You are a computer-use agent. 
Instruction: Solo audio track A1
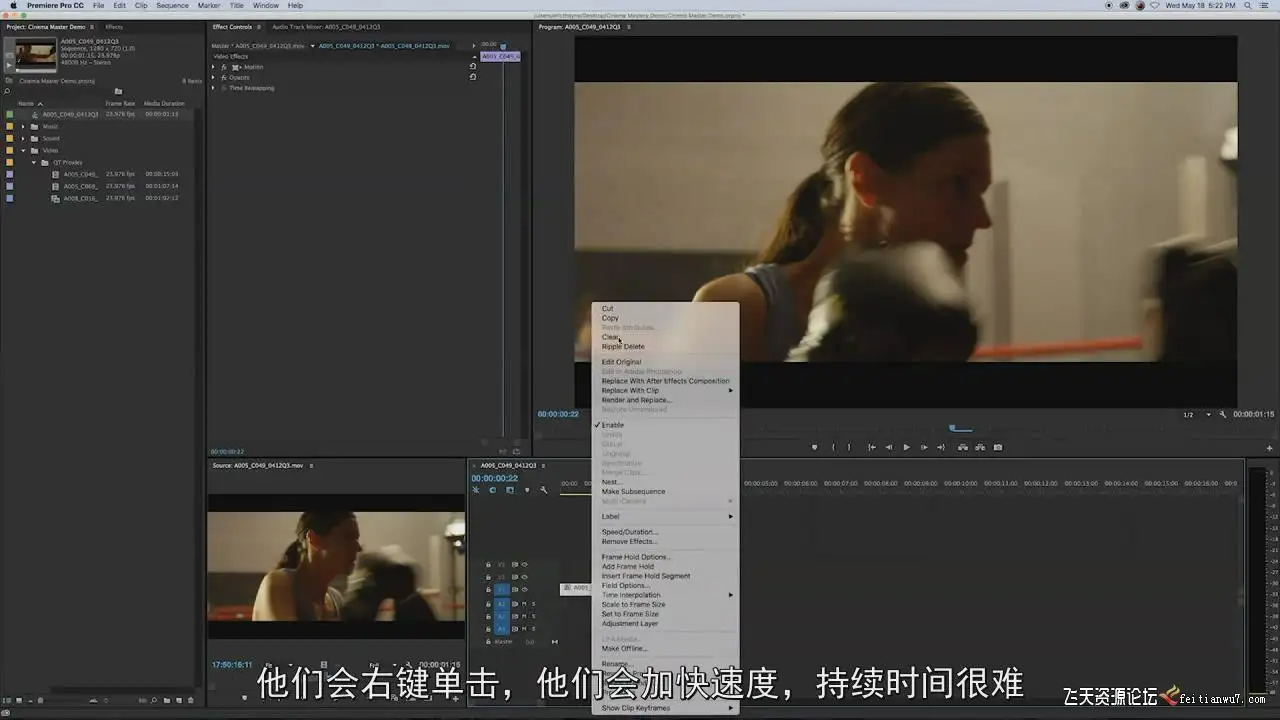click(x=533, y=604)
